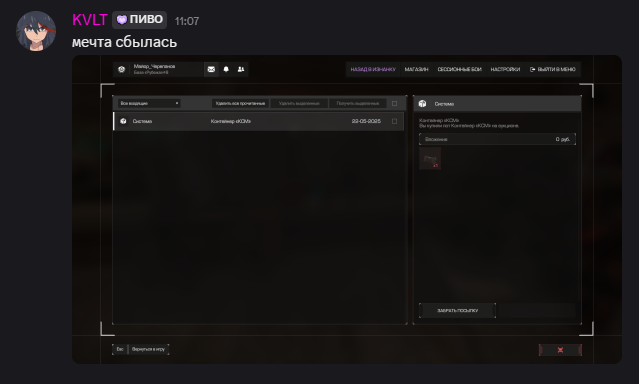Open the notifications bell icon
Viewport: 639px width, 384px height.
pyautogui.click(x=226, y=69)
